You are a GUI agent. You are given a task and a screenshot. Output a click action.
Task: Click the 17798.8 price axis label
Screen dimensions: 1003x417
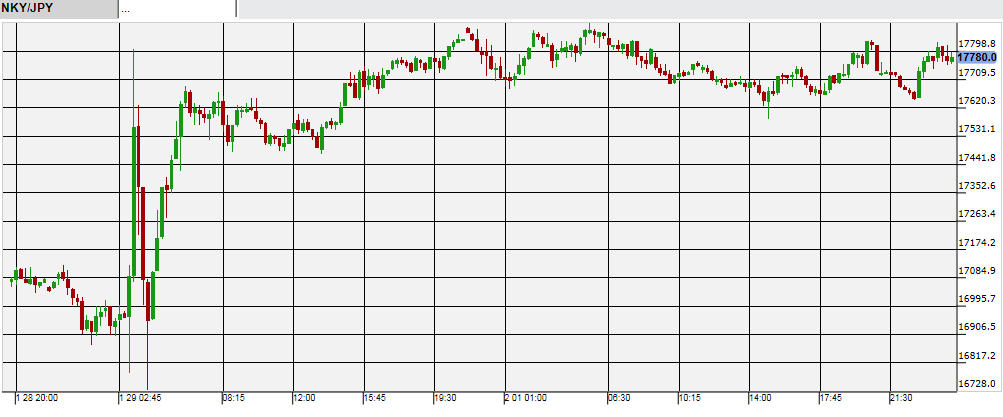coord(978,44)
